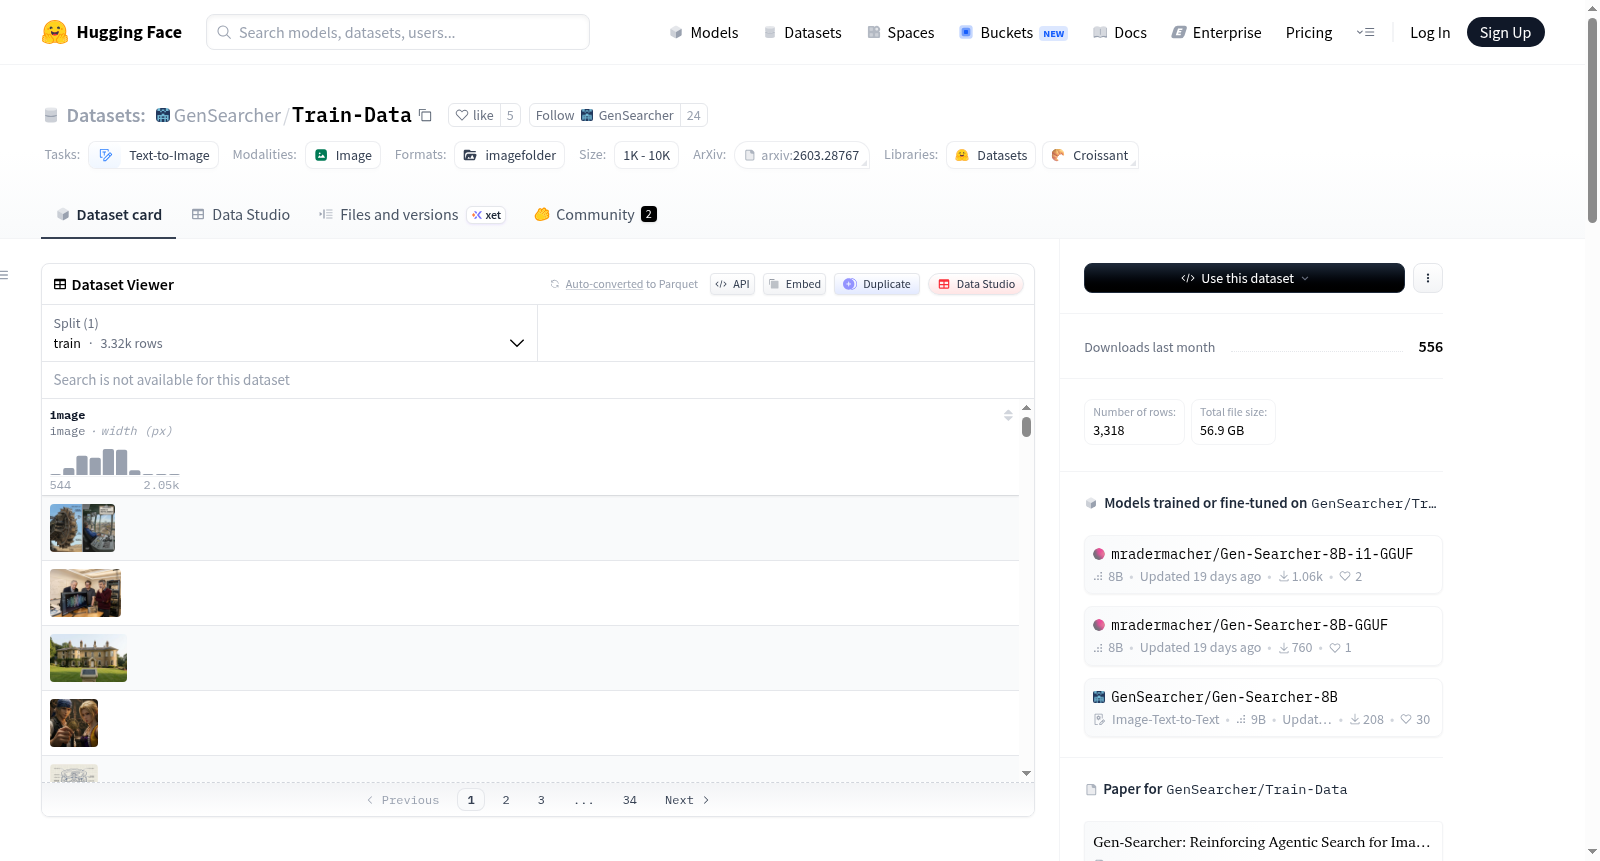Open Spaces in the top navigation
1600x861 pixels.
click(900, 32)
